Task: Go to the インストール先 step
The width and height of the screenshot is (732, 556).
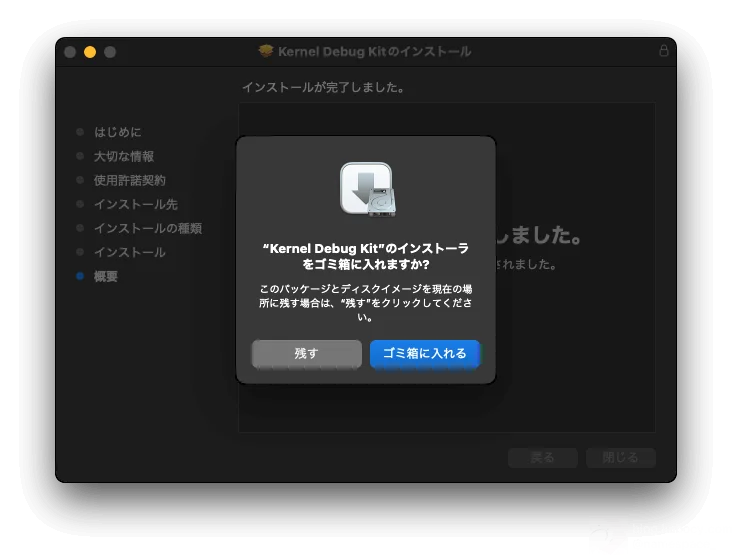Action: coord(135,204)
